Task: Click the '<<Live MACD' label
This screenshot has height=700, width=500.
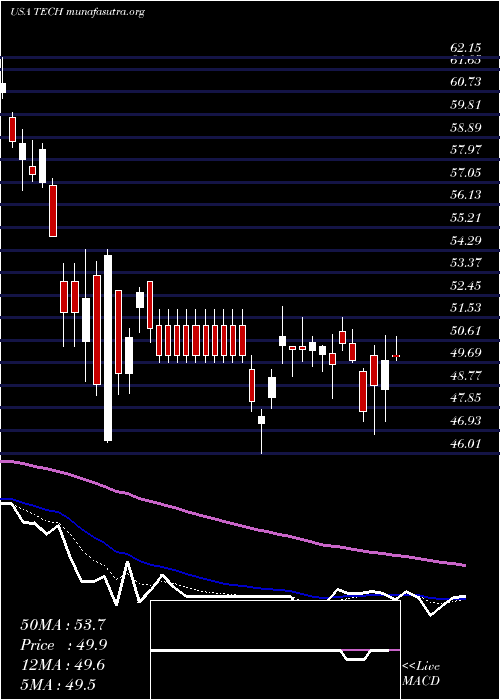Action: click(x=421, y=674)
